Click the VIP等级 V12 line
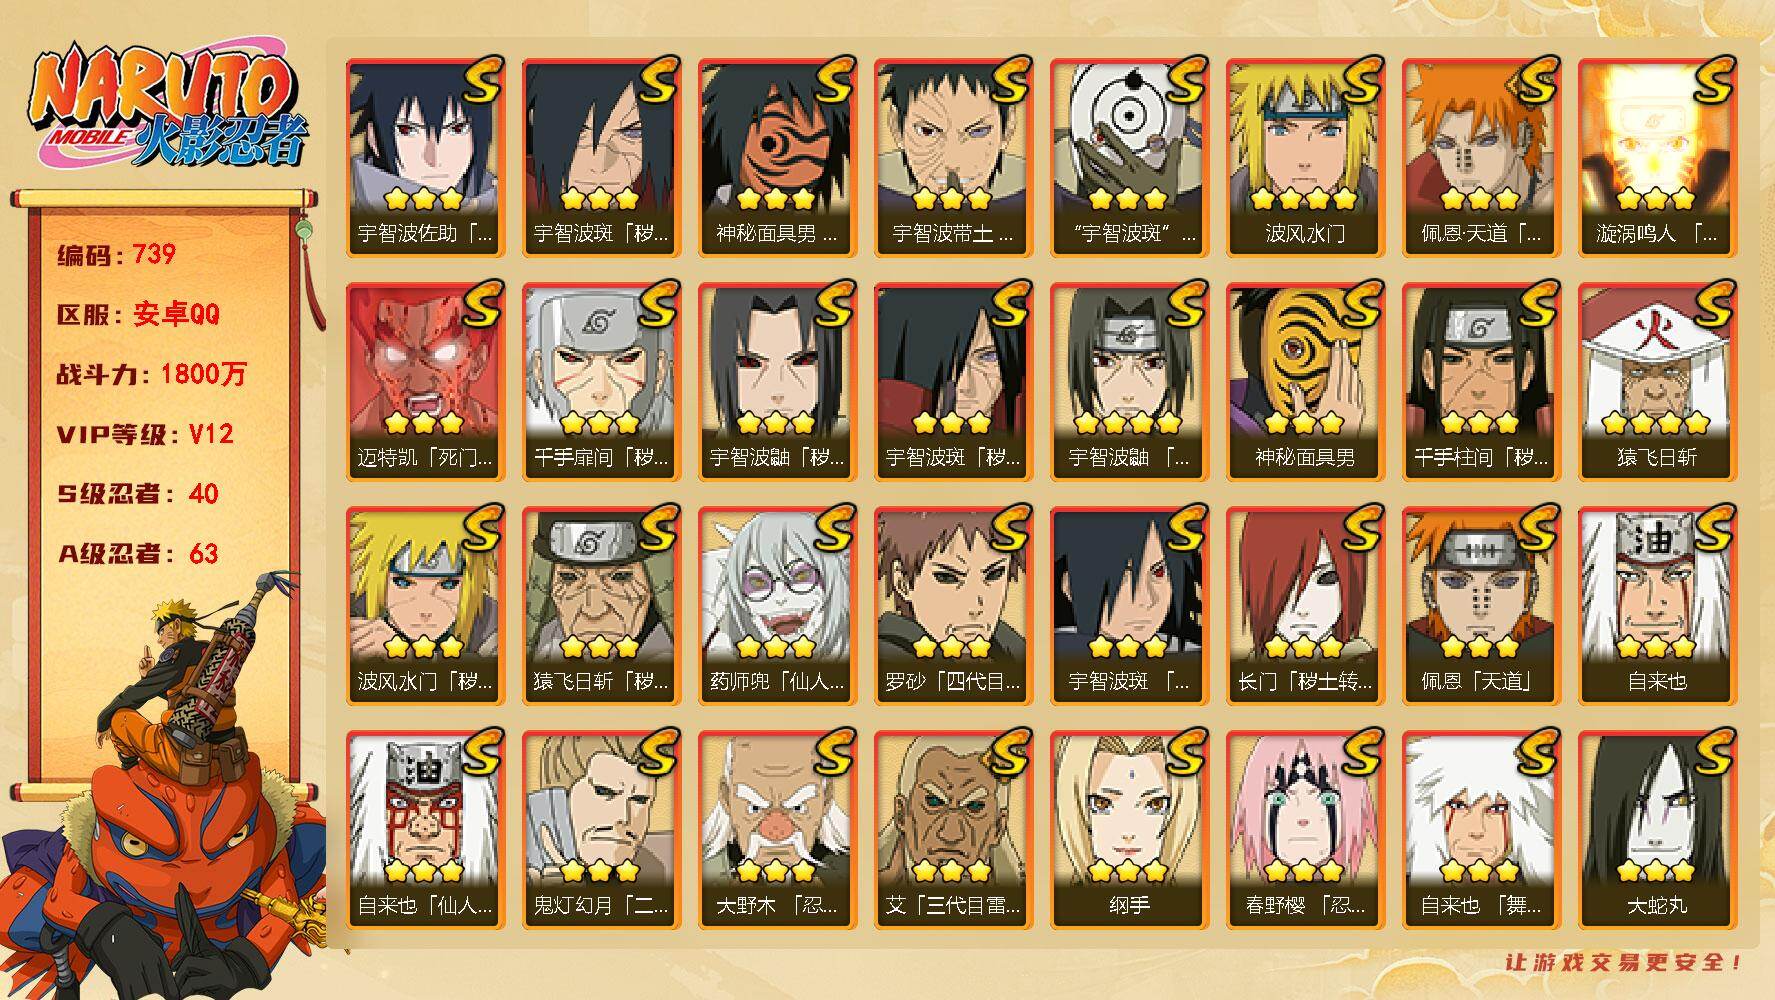1775x1000 pixels. (145, 434)
